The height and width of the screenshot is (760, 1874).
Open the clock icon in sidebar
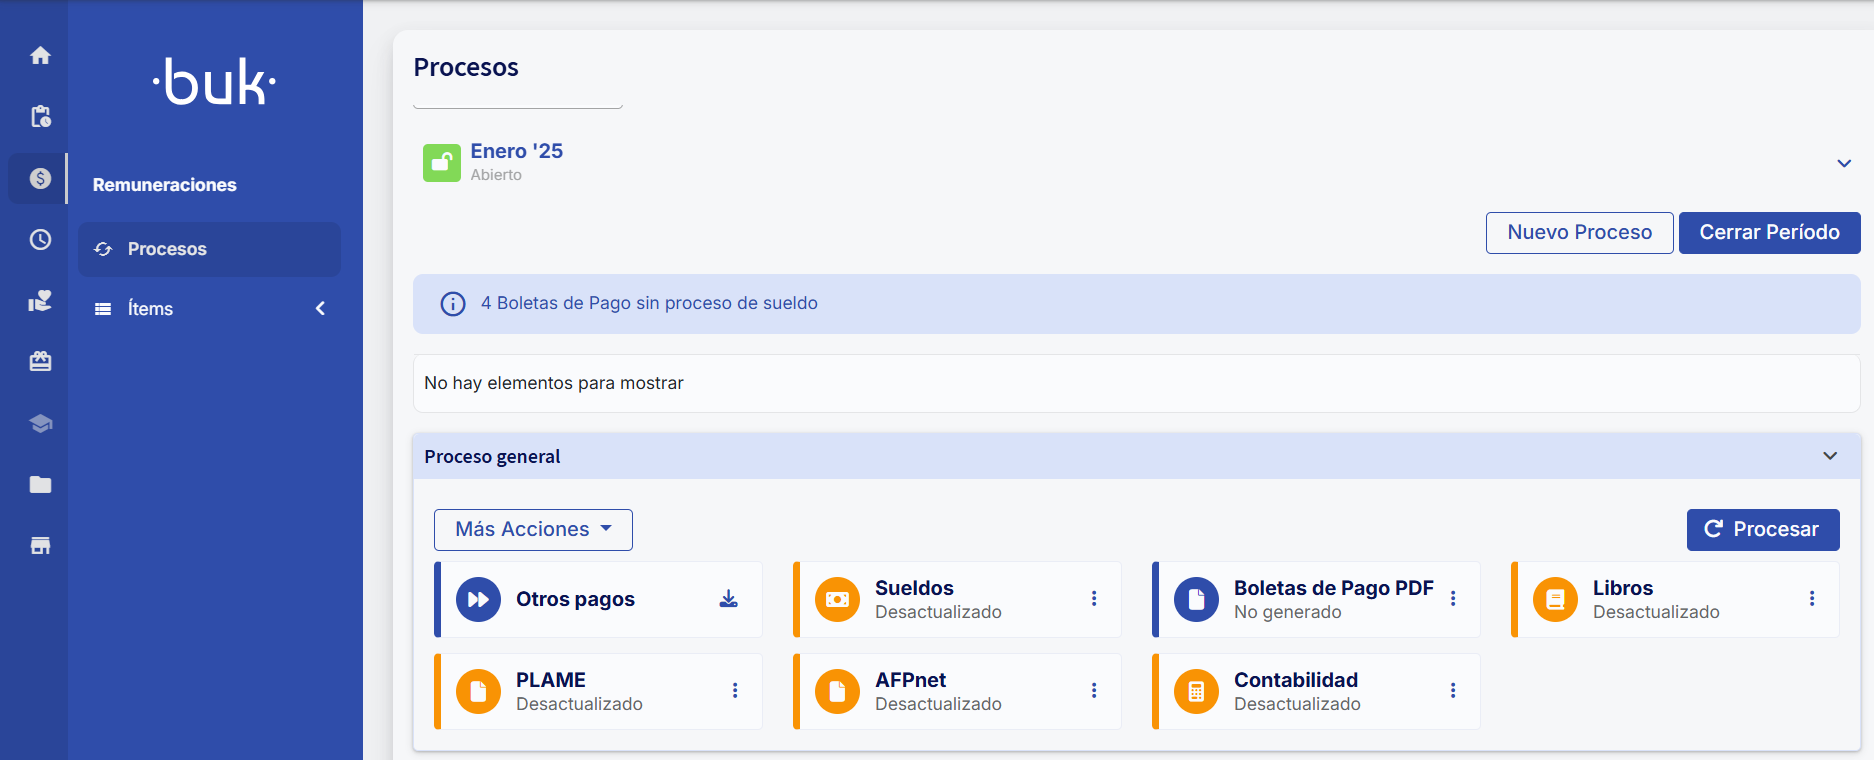(x=40, y=240)
